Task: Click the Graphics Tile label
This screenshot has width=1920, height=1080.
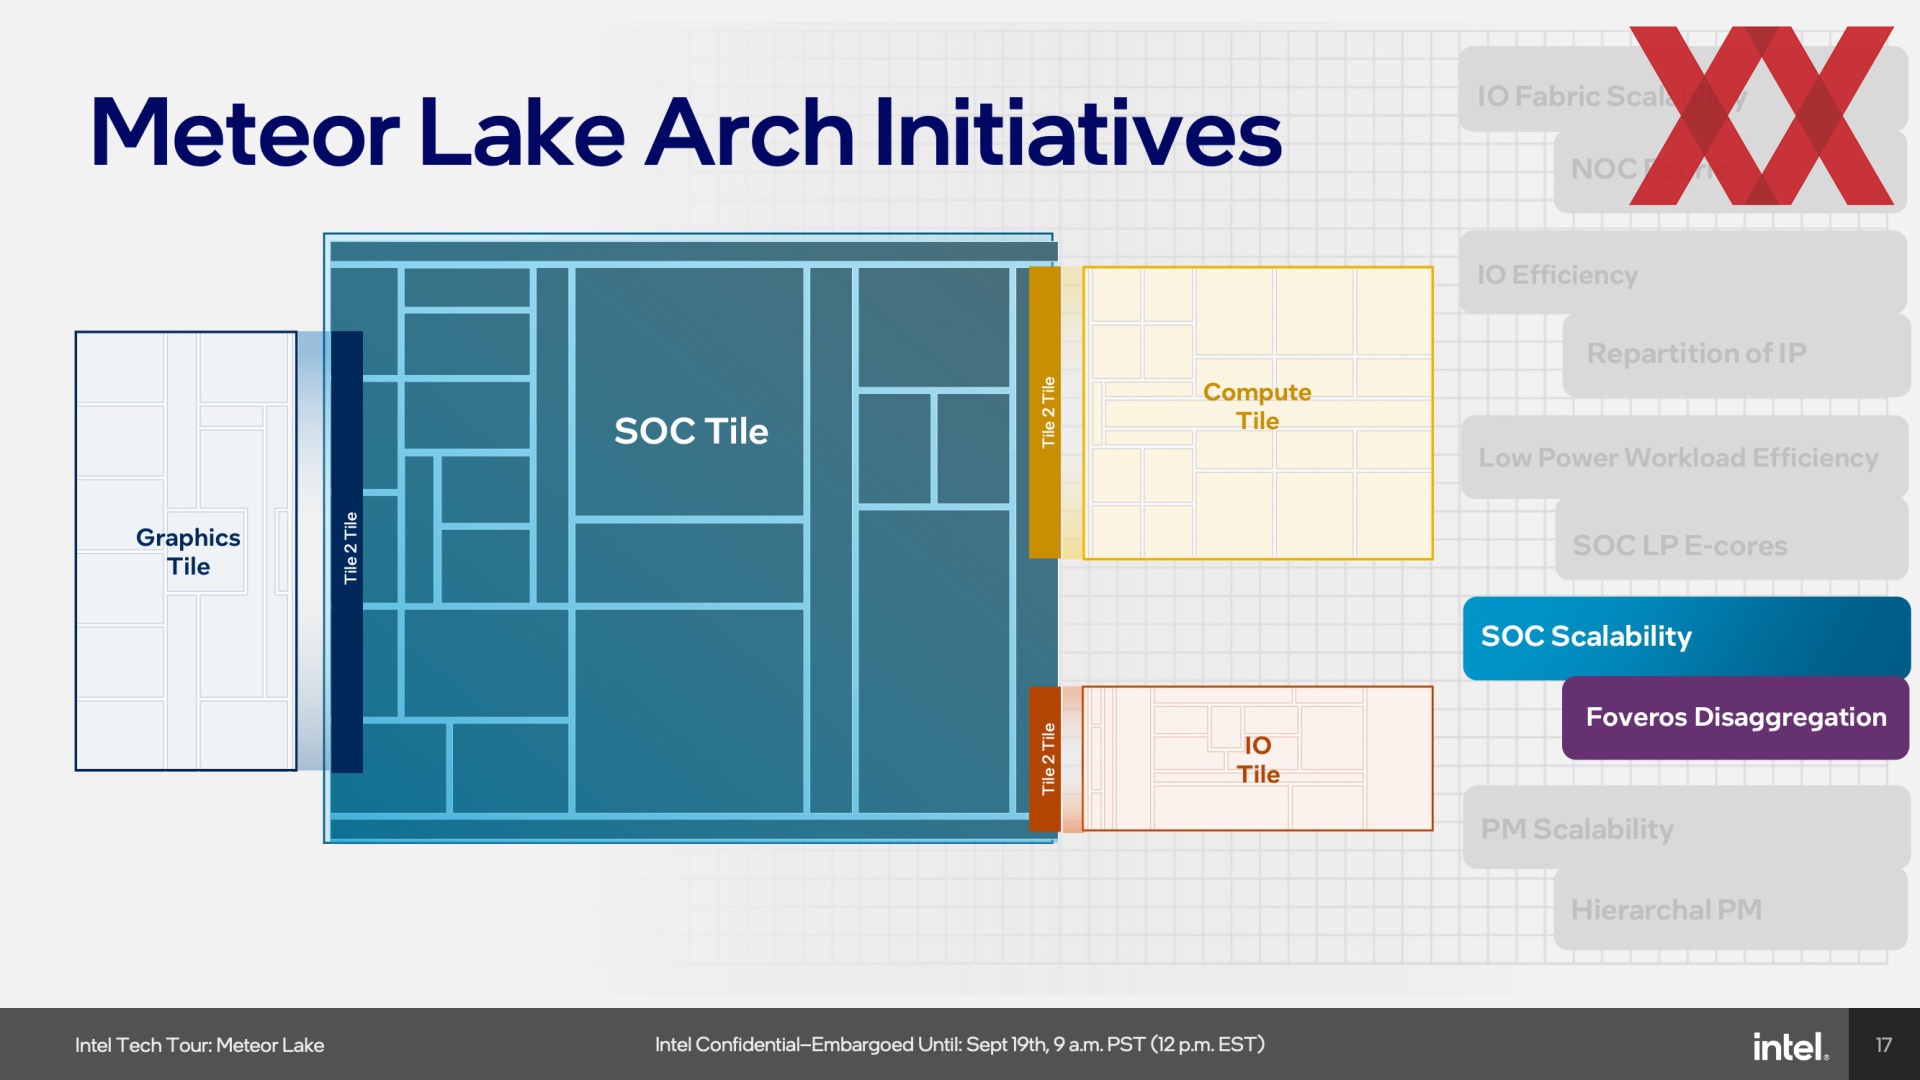Action: click(x=188, y=552)
